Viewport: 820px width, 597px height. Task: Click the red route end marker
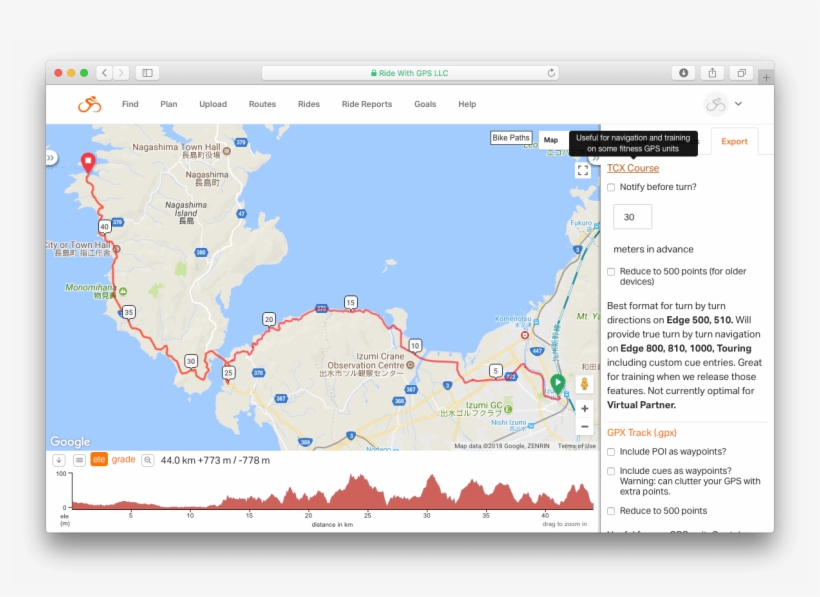[88, 162]
